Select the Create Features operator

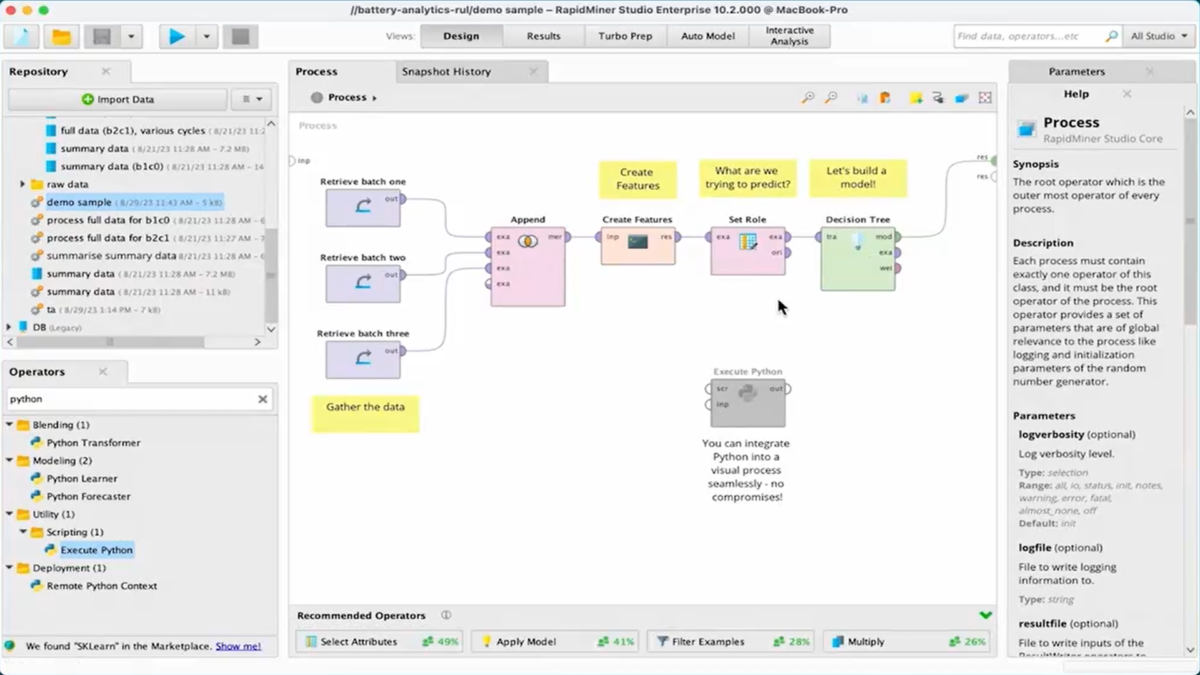[638, 245]
